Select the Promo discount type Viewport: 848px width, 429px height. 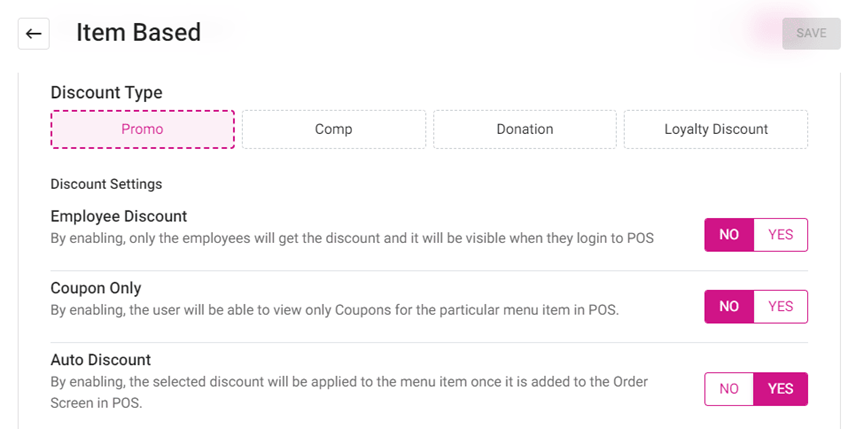[142, 129]
